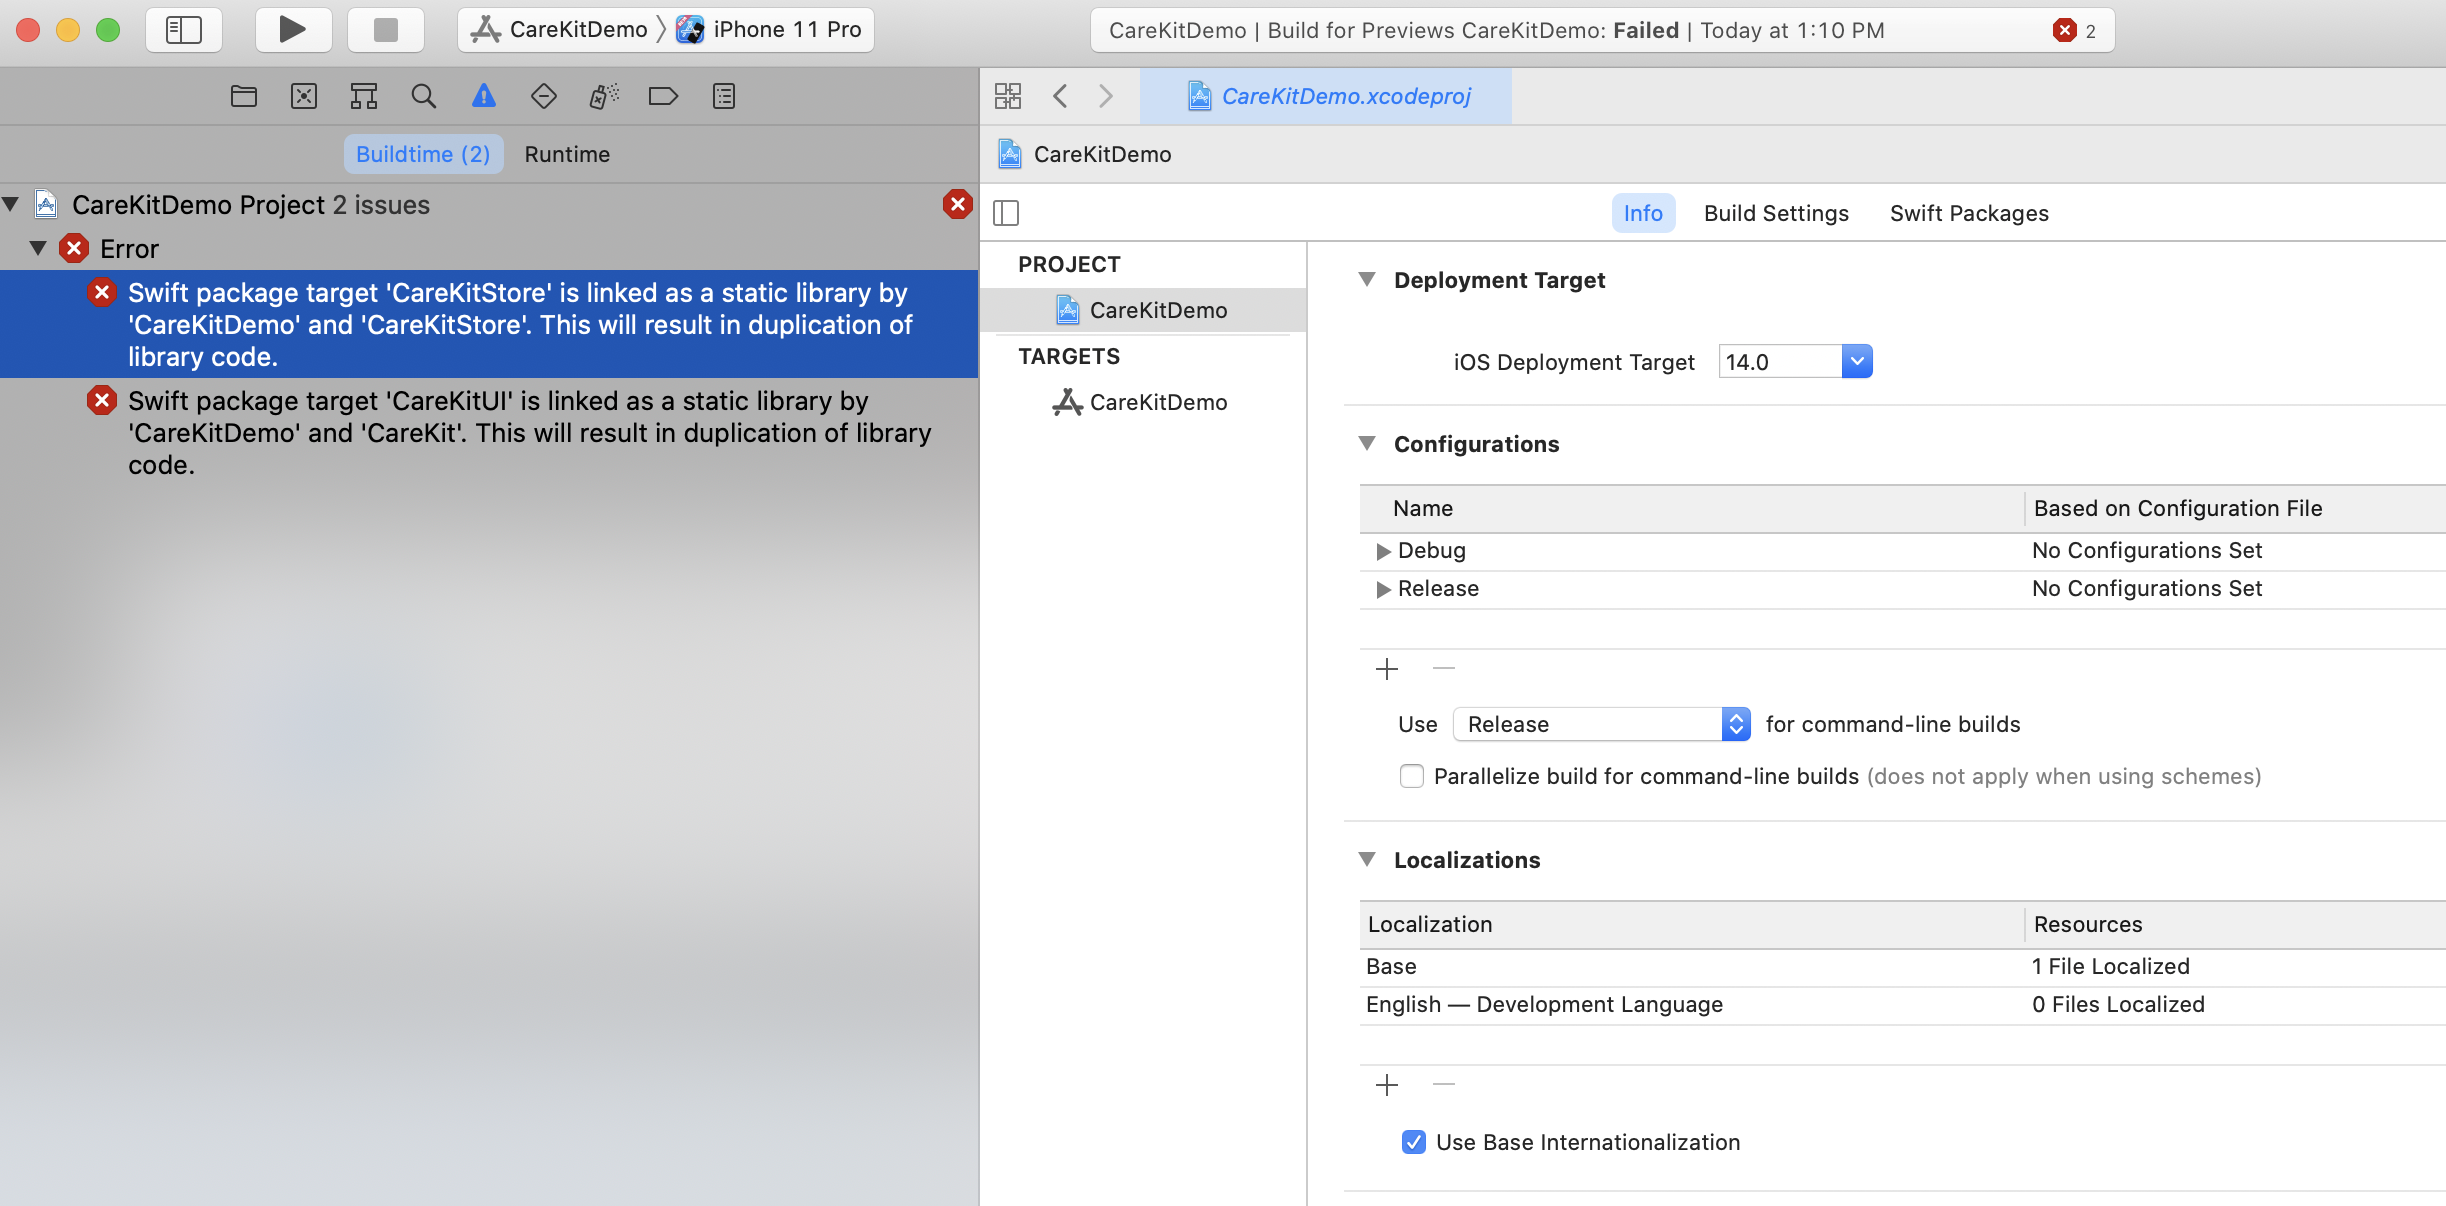2446x1206 pixels.
Task: Open the Symbol navigator icon
Action: 363,96
